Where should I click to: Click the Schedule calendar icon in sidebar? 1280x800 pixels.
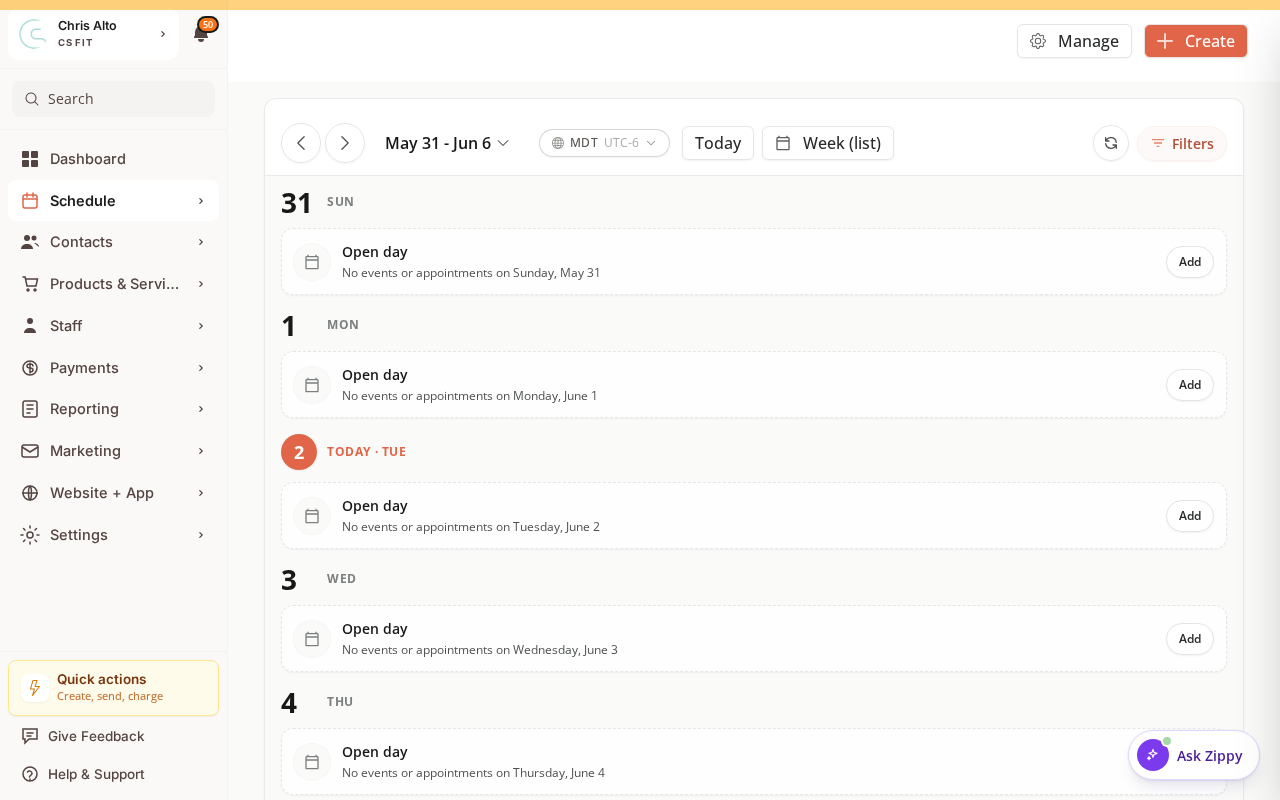point(30,201)
